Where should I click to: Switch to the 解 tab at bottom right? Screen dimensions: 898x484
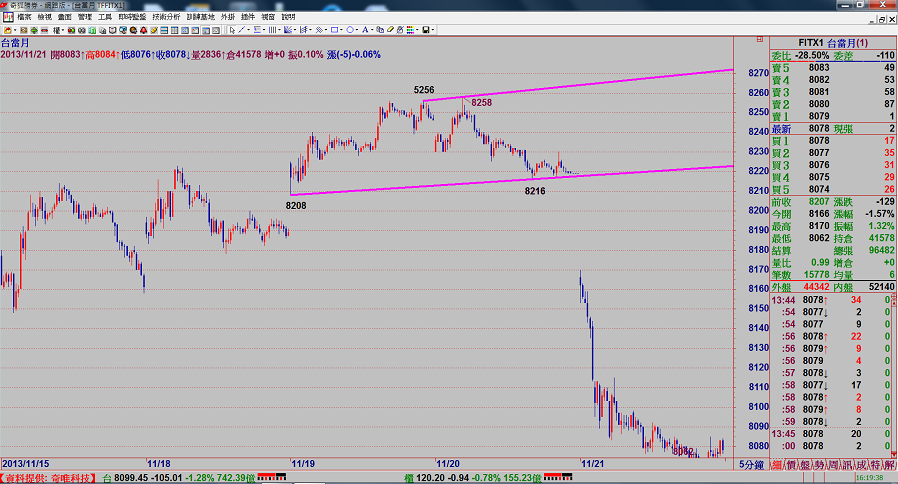click(890, 465)
